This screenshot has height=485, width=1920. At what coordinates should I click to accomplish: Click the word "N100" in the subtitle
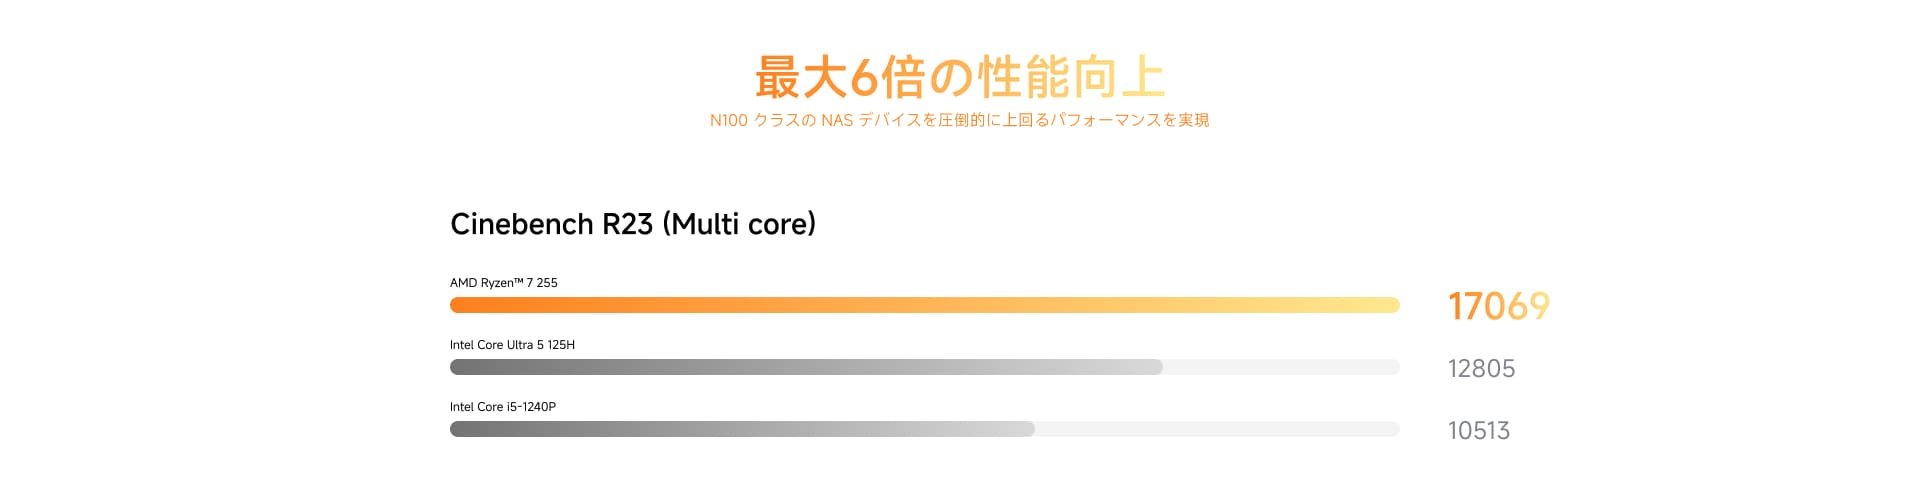pos(728,120)
